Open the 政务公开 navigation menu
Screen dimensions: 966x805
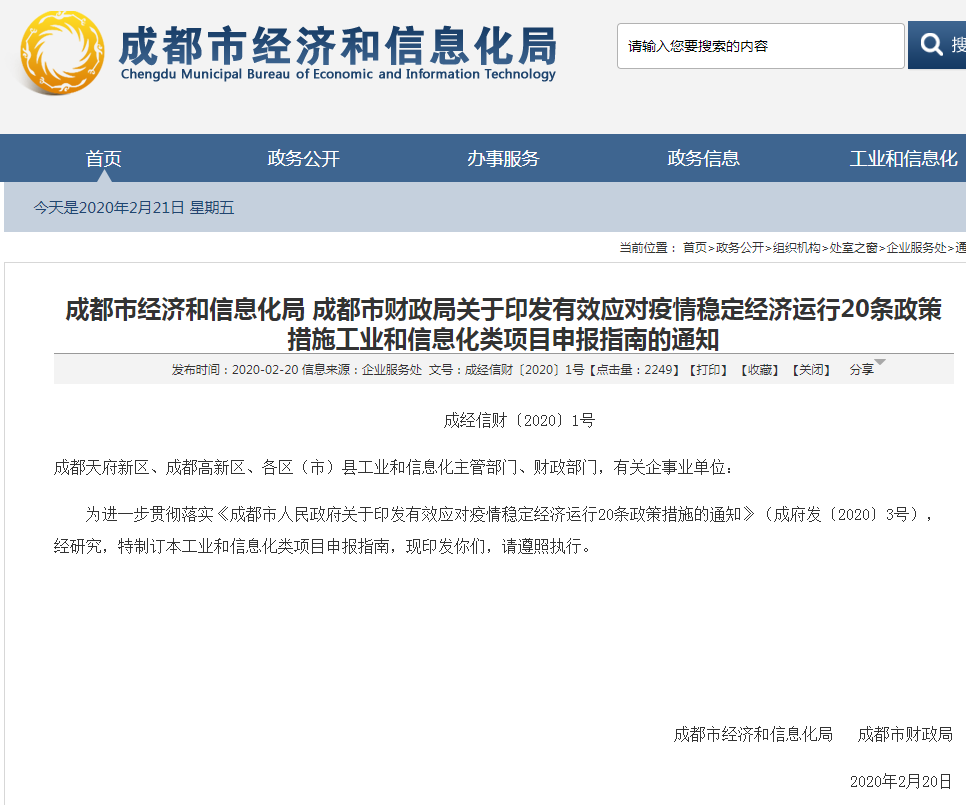303,158
